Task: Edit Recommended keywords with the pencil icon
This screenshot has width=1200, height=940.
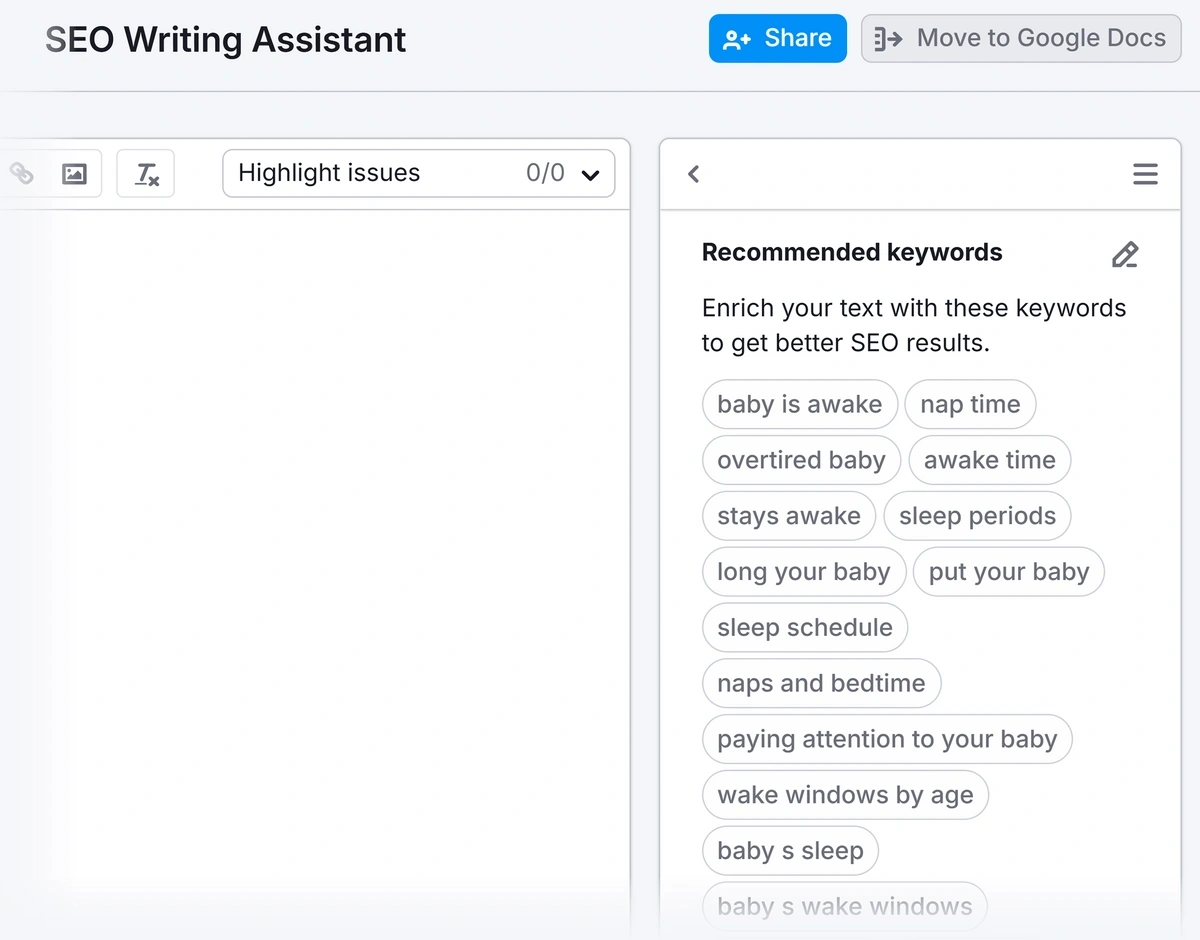Action: [1125, 254]
